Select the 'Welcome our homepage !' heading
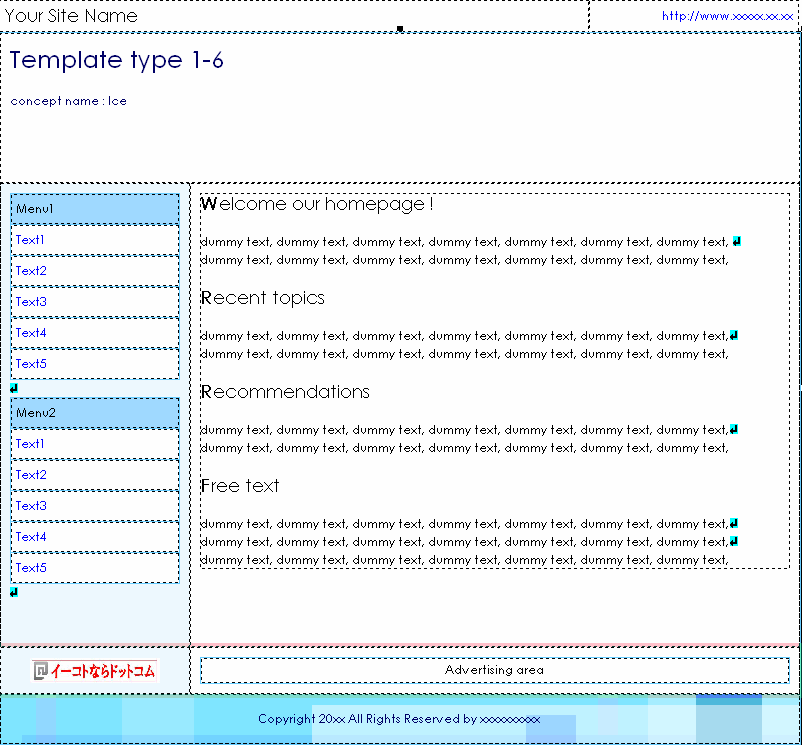This screenshot has height=745, width=802. pos(317,204)
